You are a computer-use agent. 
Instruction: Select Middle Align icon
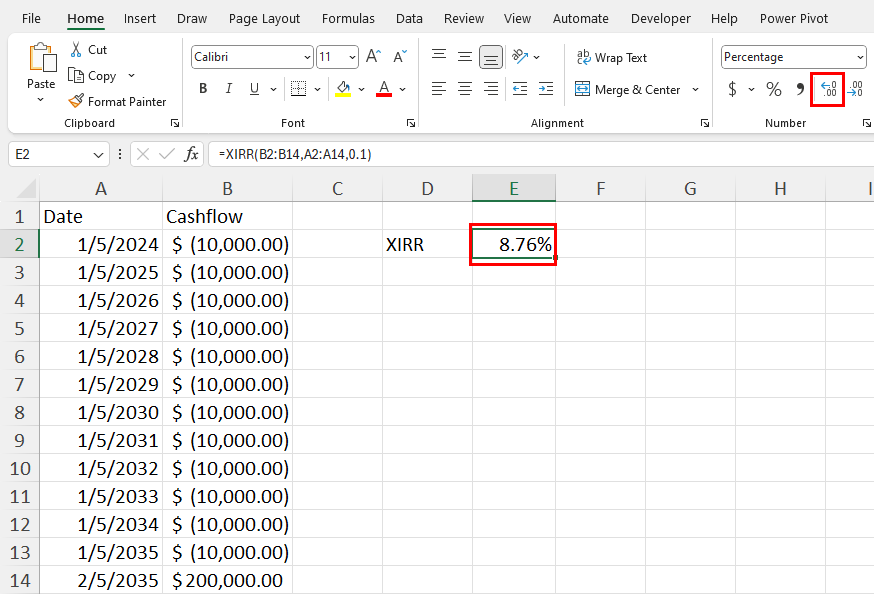click(464, 56)
